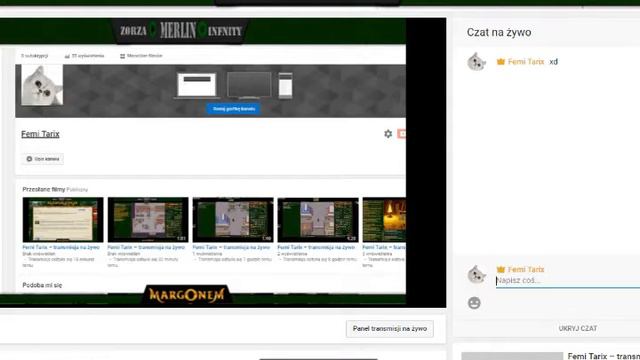Open the fourth uploaded video thumbnail
The width and height of the screenshot is (640, 360).
(318, 220)
